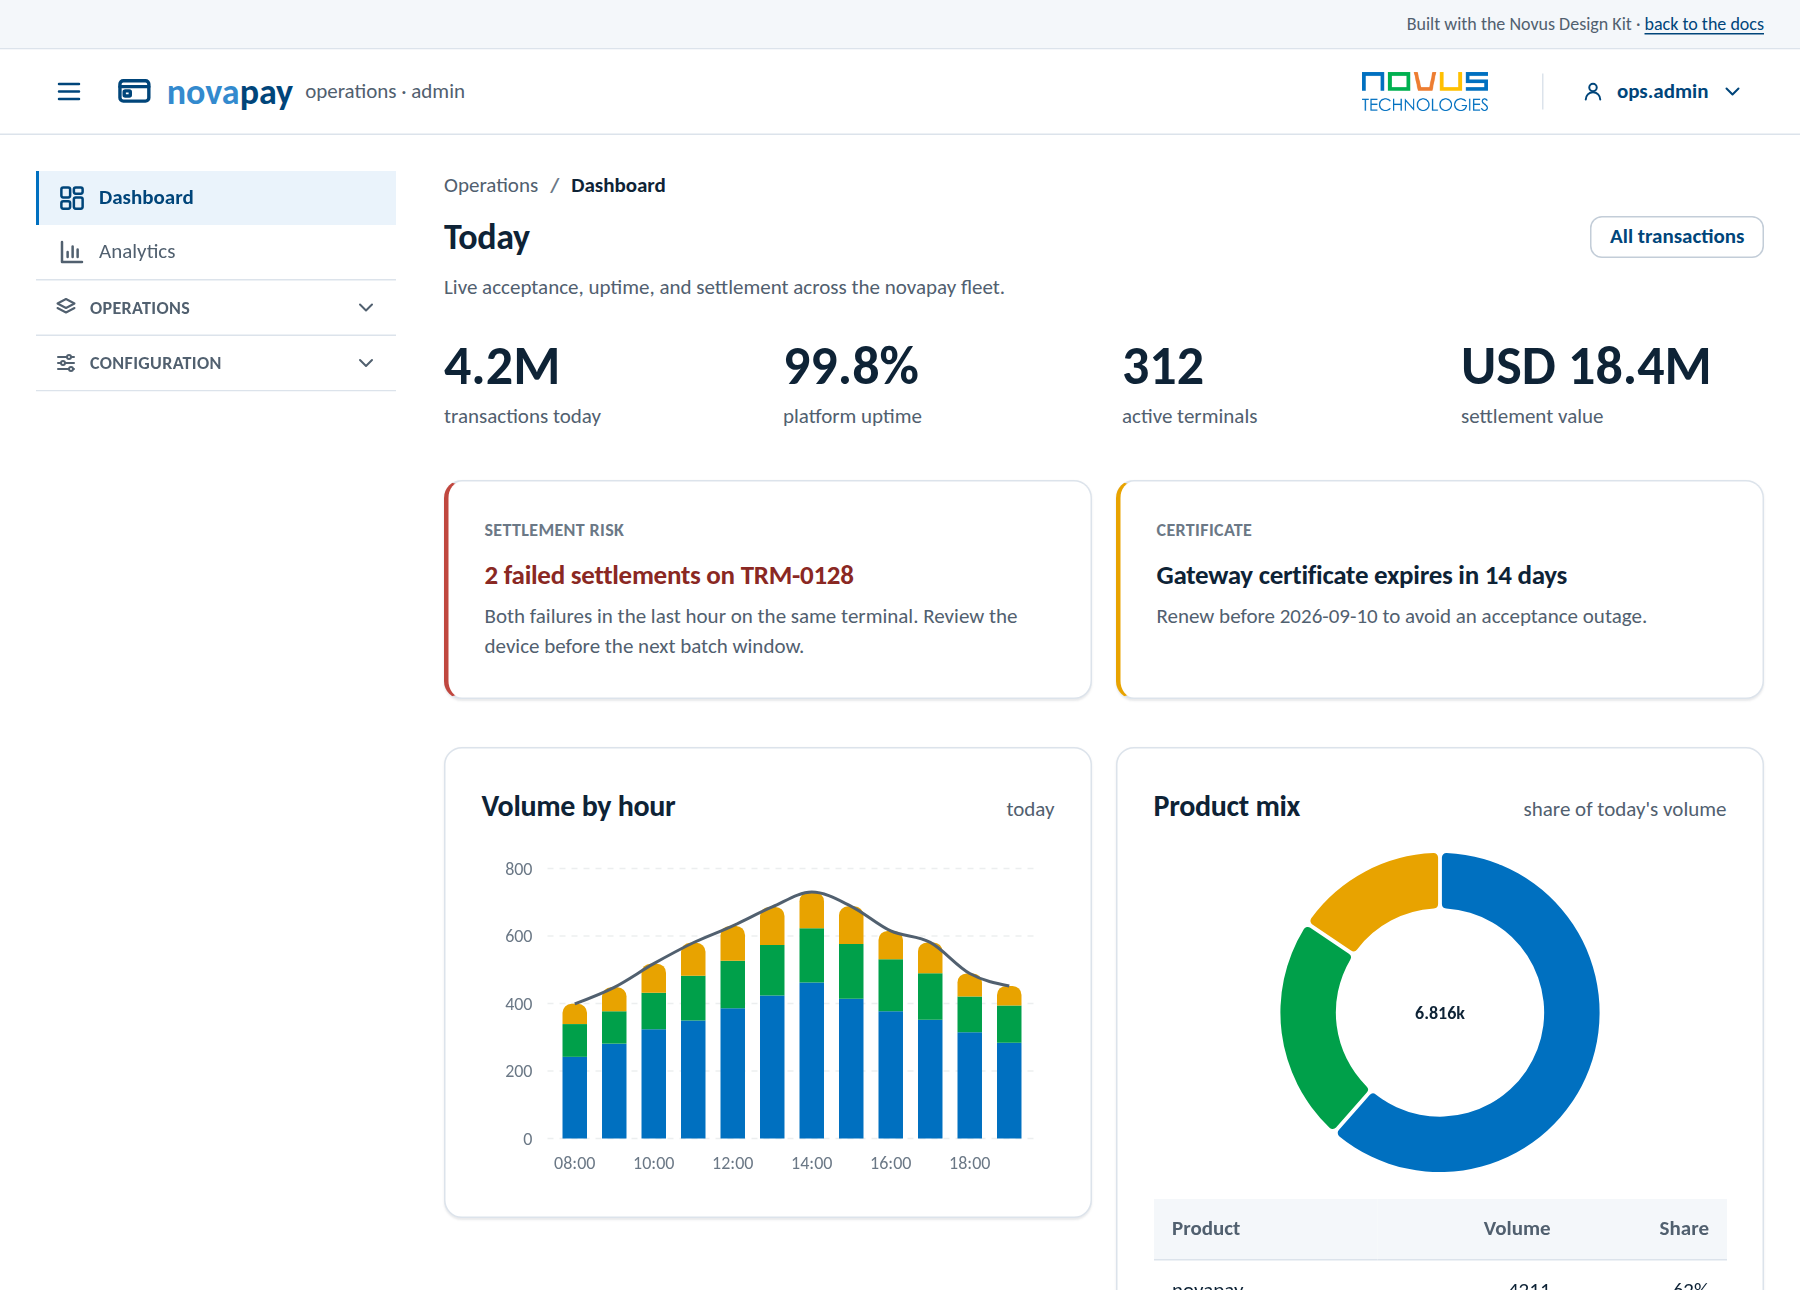Image resolution: width=1800 pixels, height=1290 pixels.
Task: Select Dashboard in the sidebar
Action: pos(216,198)
